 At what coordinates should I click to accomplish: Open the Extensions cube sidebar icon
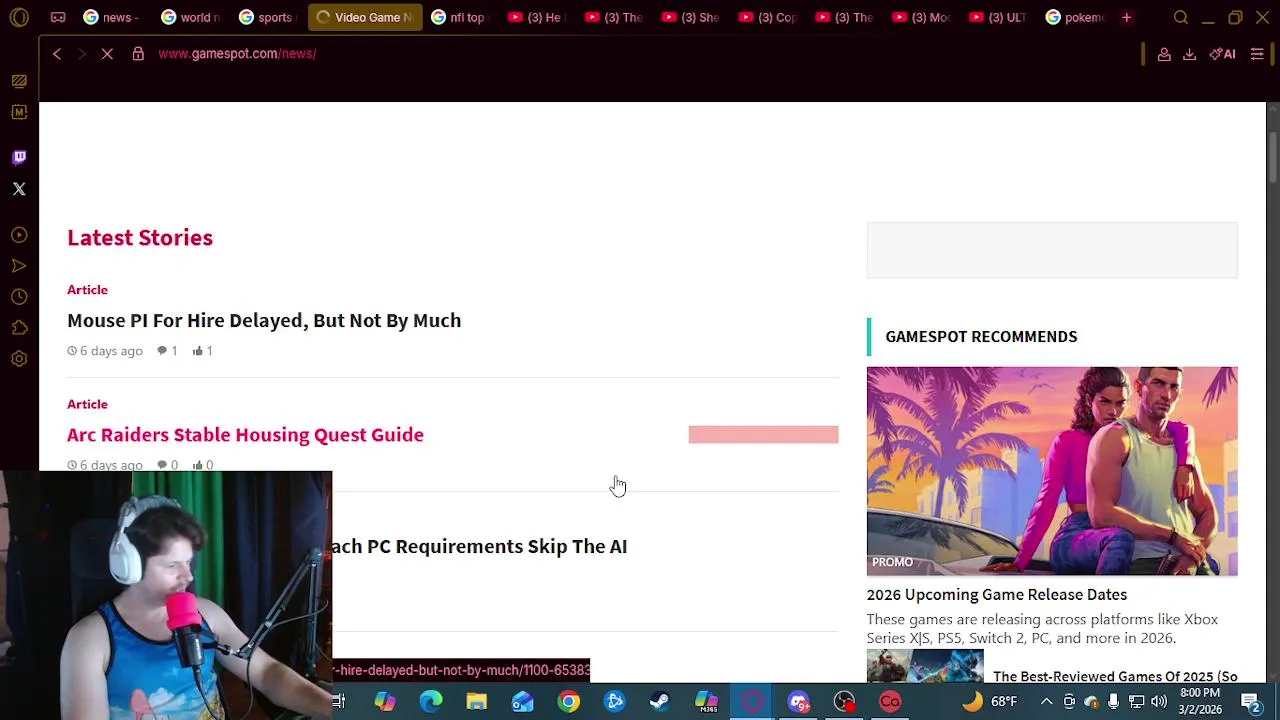point(19,328)
